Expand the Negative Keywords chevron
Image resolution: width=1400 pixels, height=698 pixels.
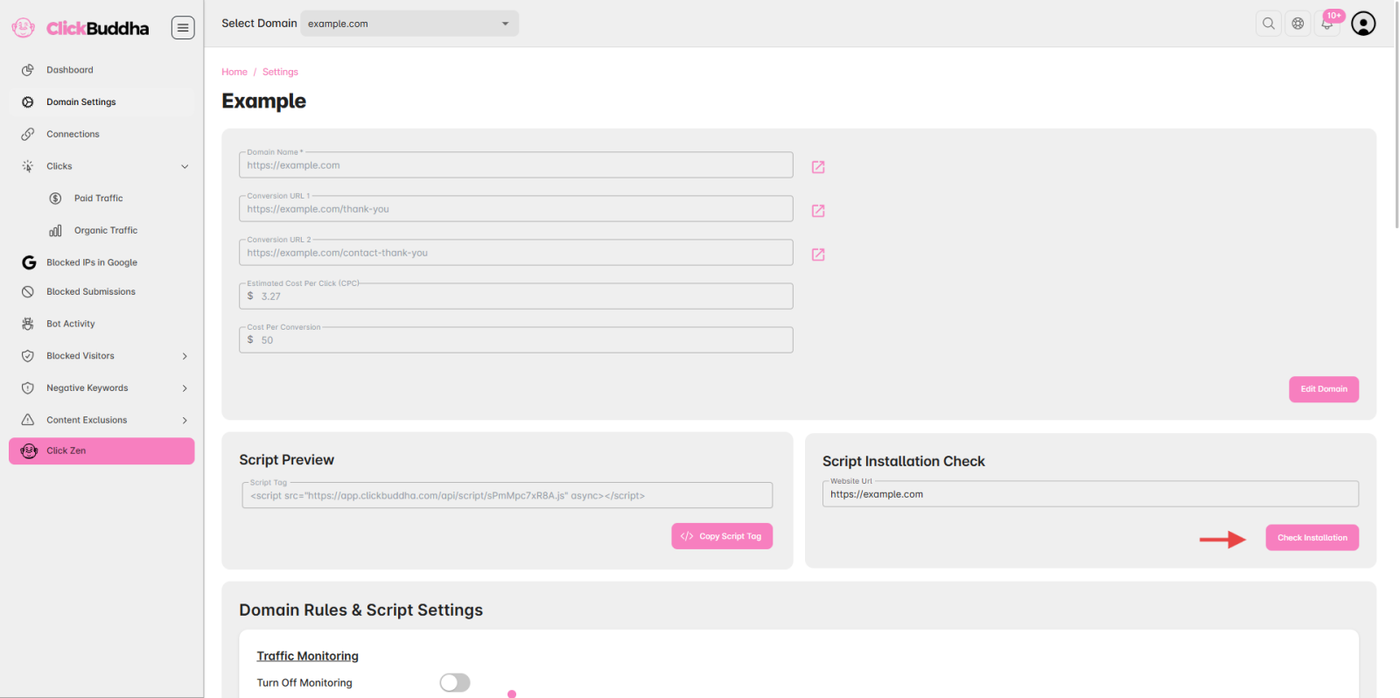pos(185,388)
